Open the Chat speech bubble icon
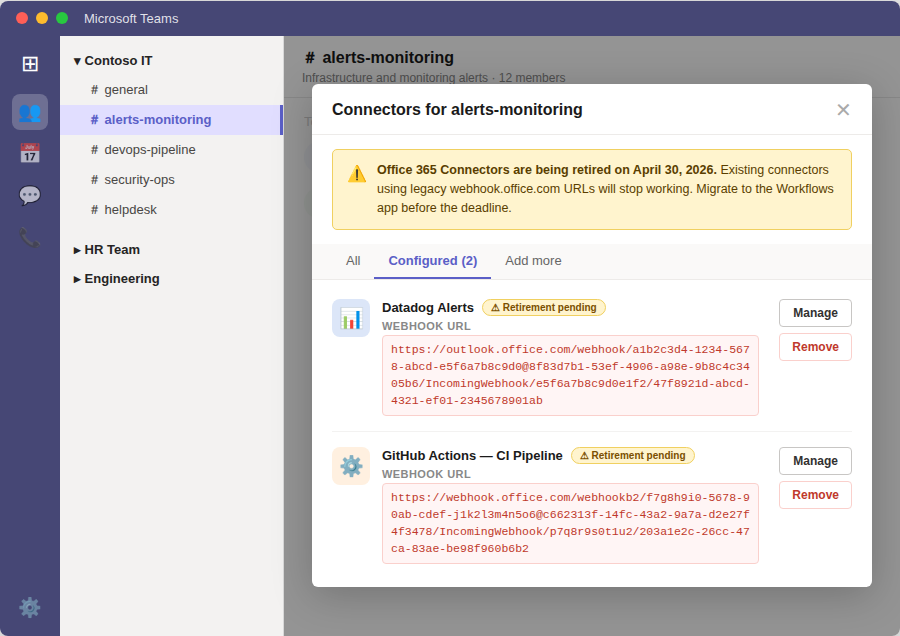 click(x=30, y=195)
